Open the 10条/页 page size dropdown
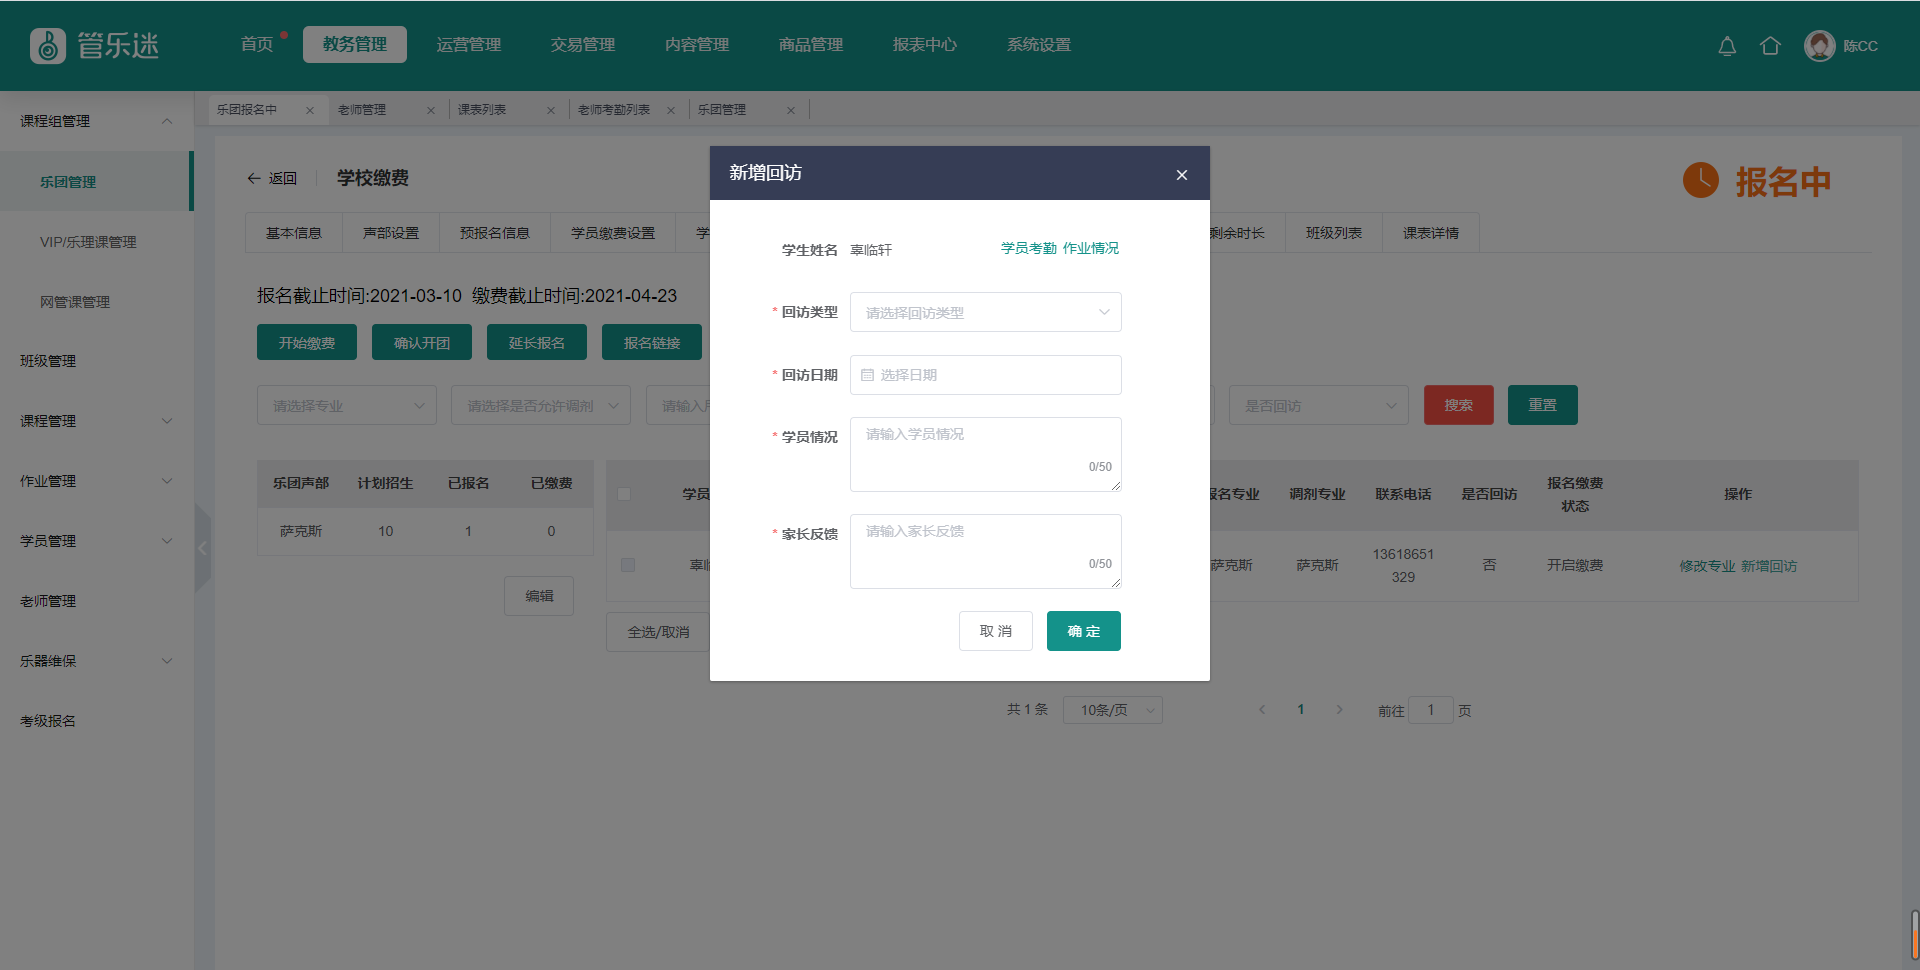Screen dimensions: 1920x970 pyautogui.click(x=1112, y=710)
